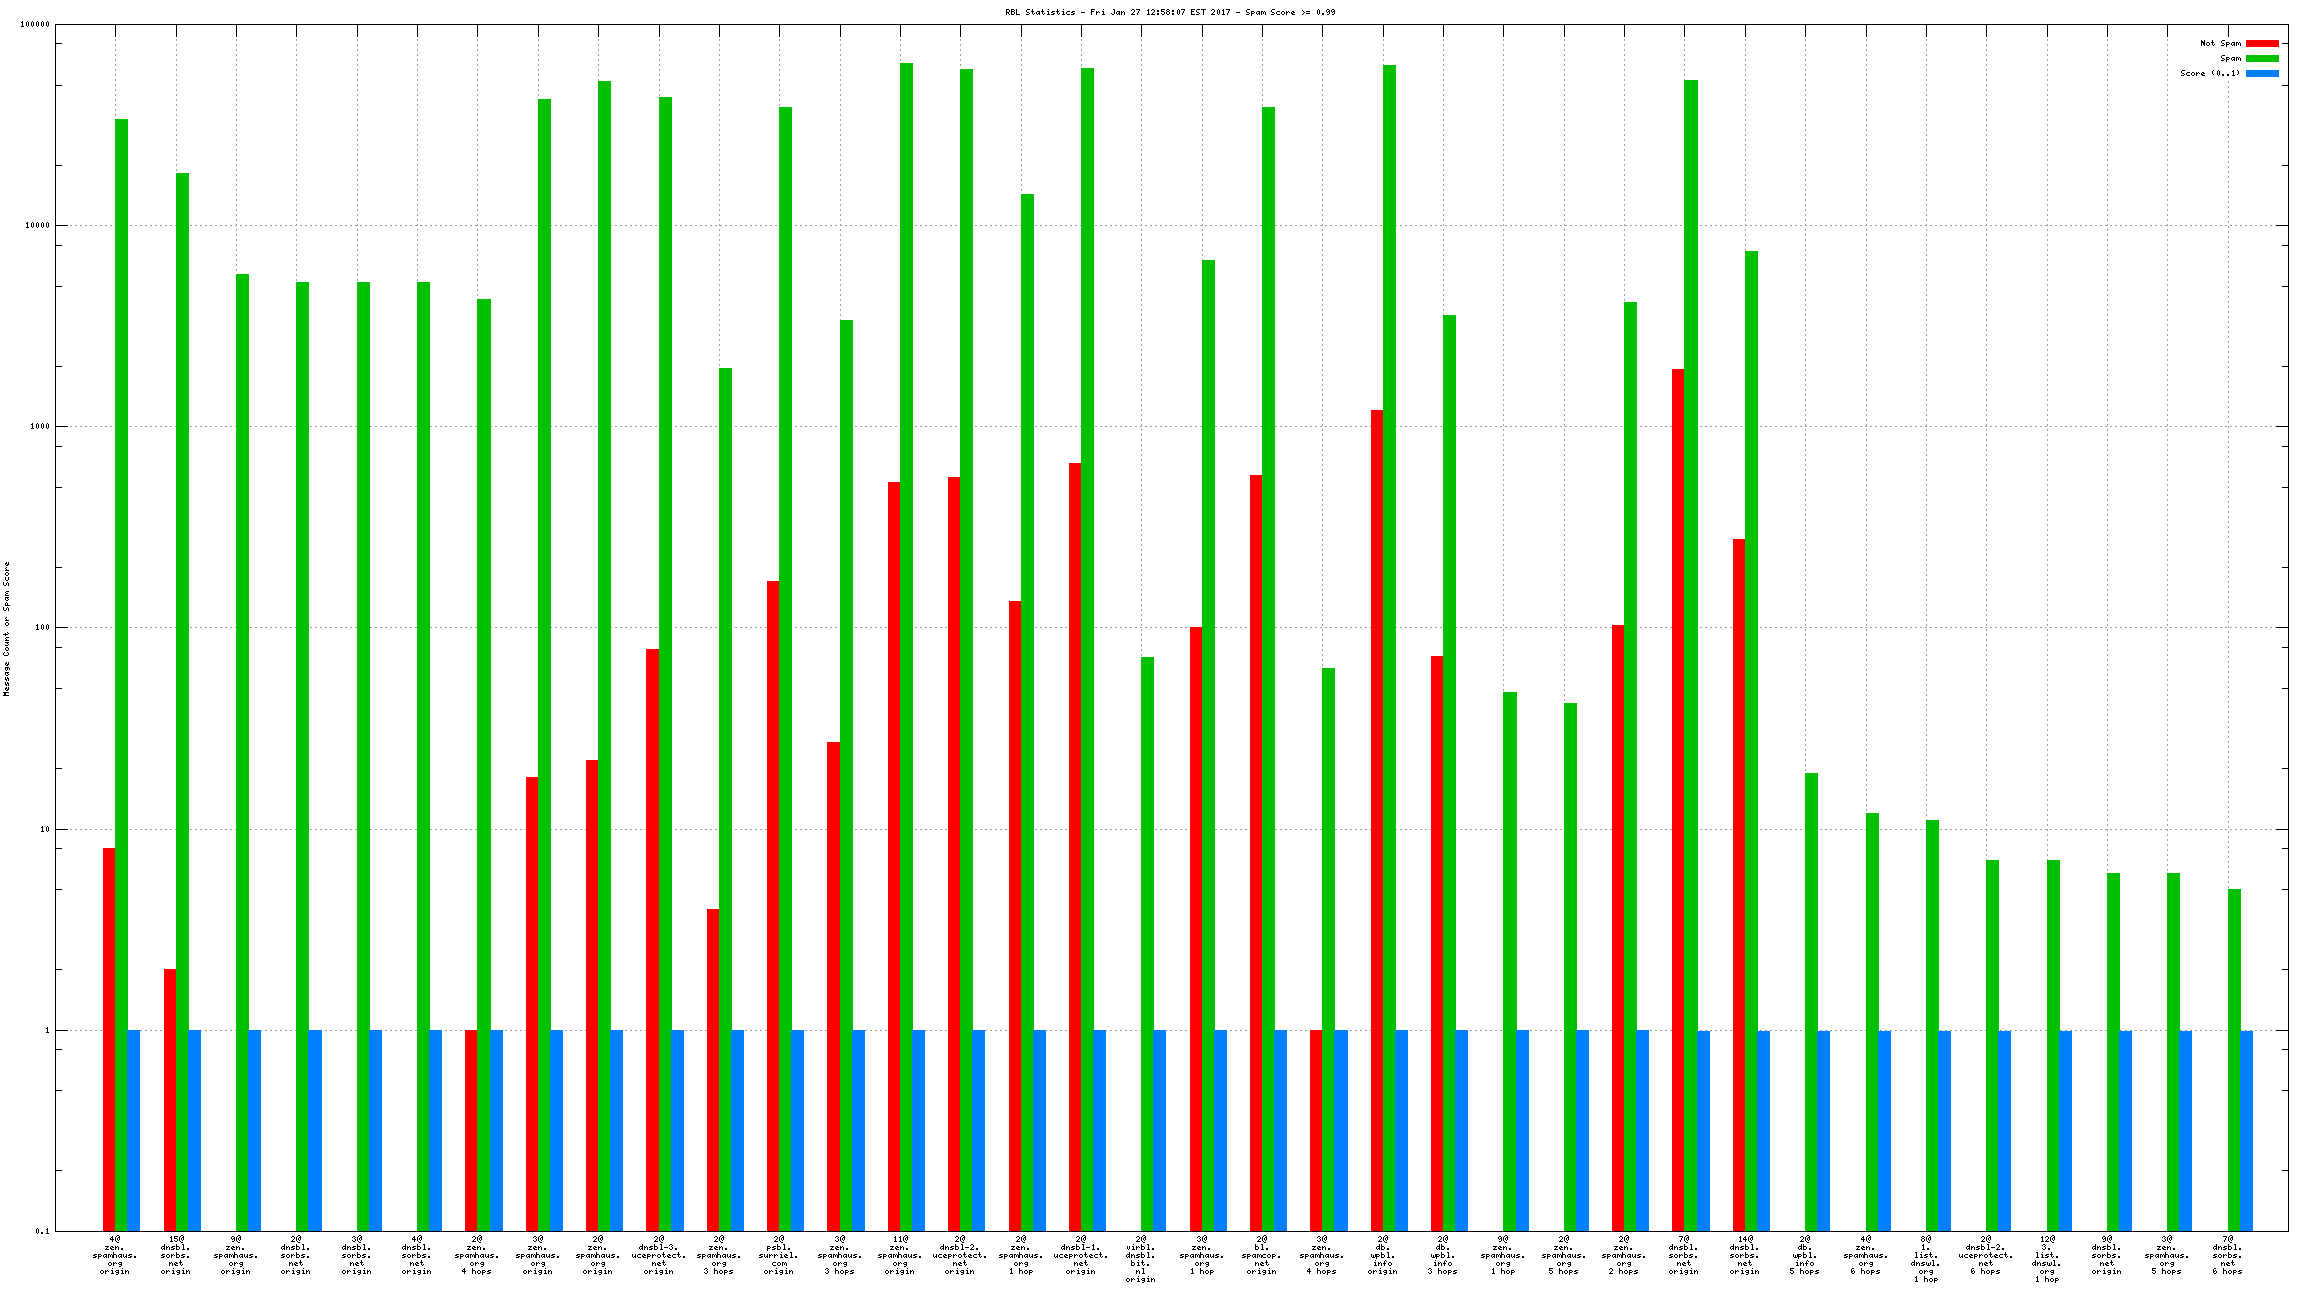Click the green bar for virbl.dnsbl.bit.nl
This screenshot has height=1296, width=2304.
1147,940
